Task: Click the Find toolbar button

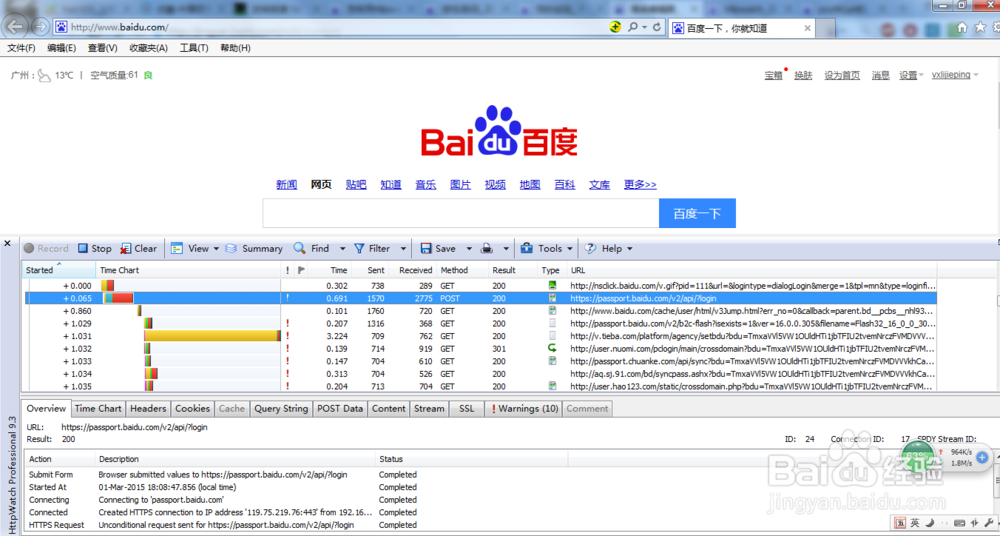Action: [x=312, y=248]
